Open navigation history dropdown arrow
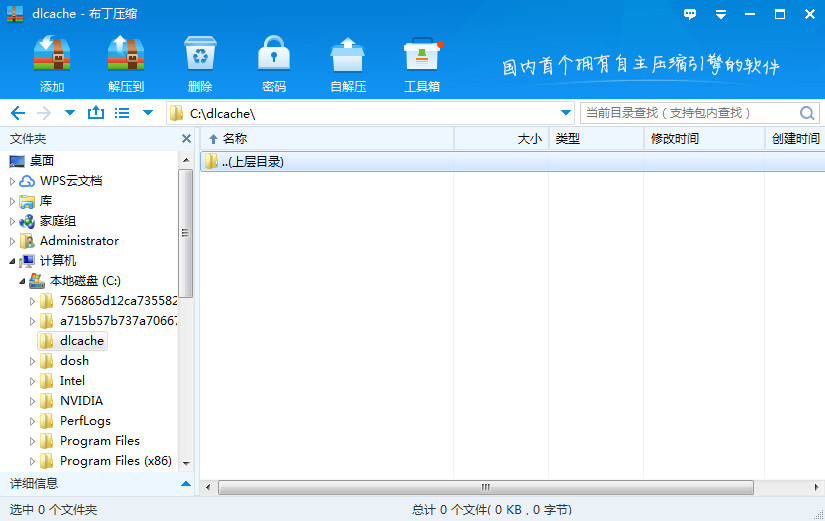This screenshot has height=521, width=825. pos(69,113)
